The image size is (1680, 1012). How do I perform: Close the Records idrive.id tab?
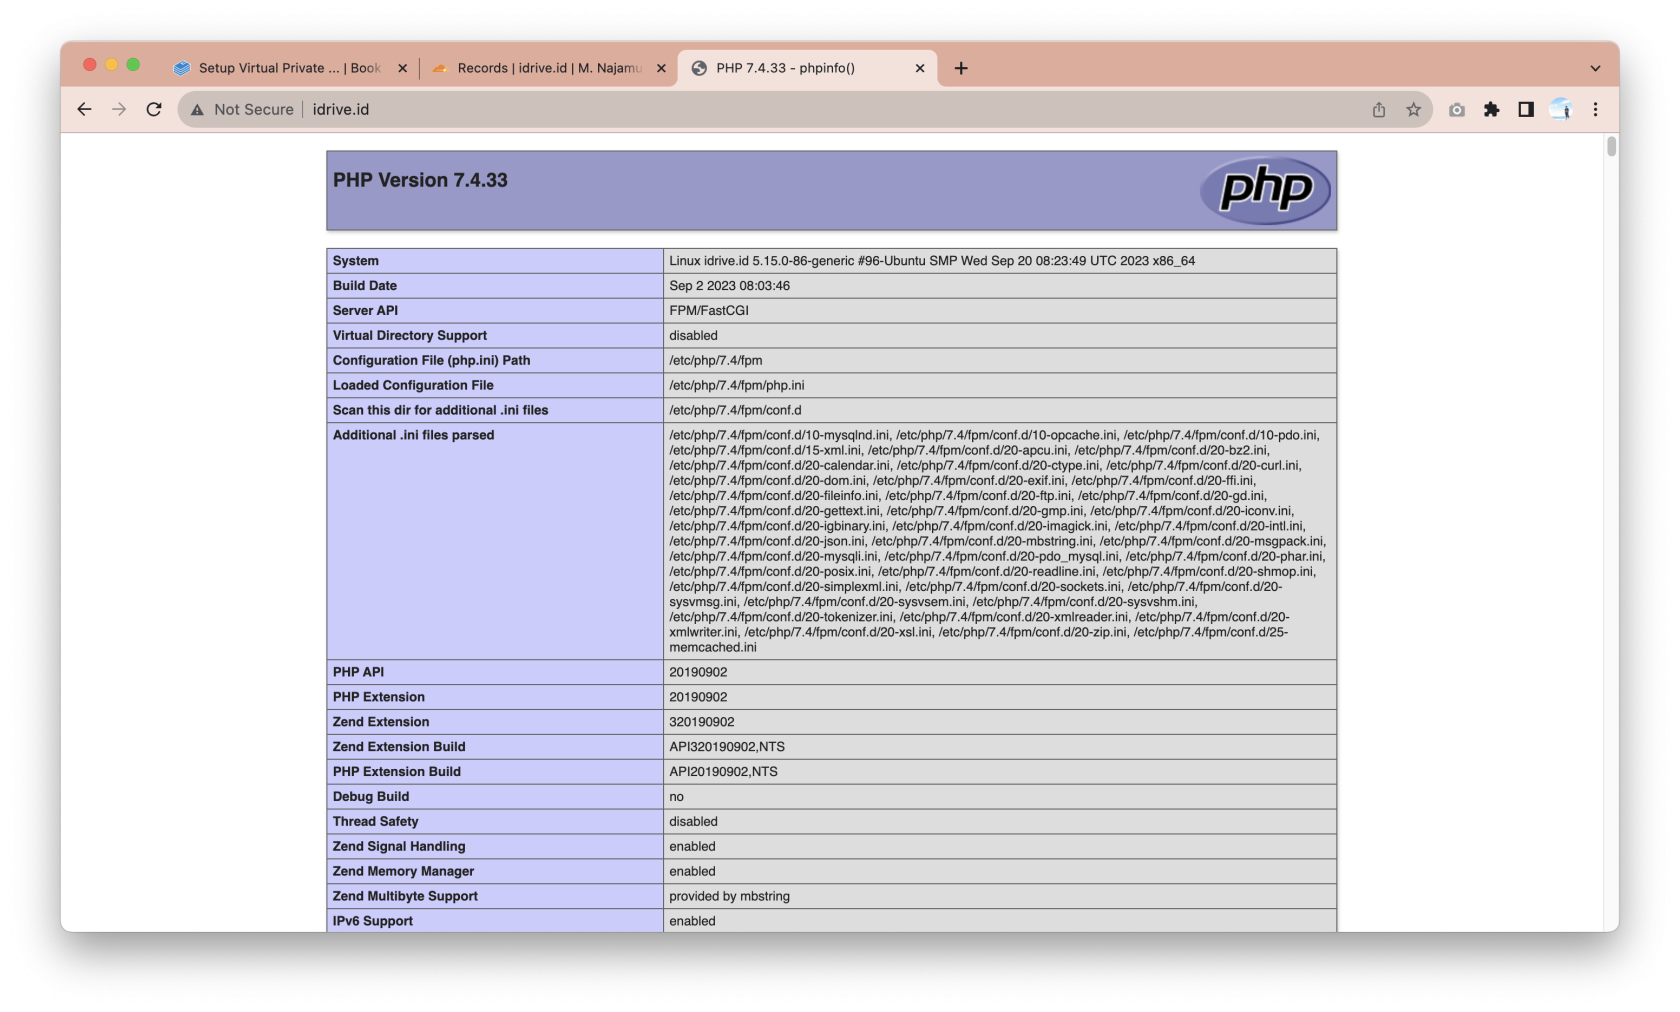(x=661, y=68)
